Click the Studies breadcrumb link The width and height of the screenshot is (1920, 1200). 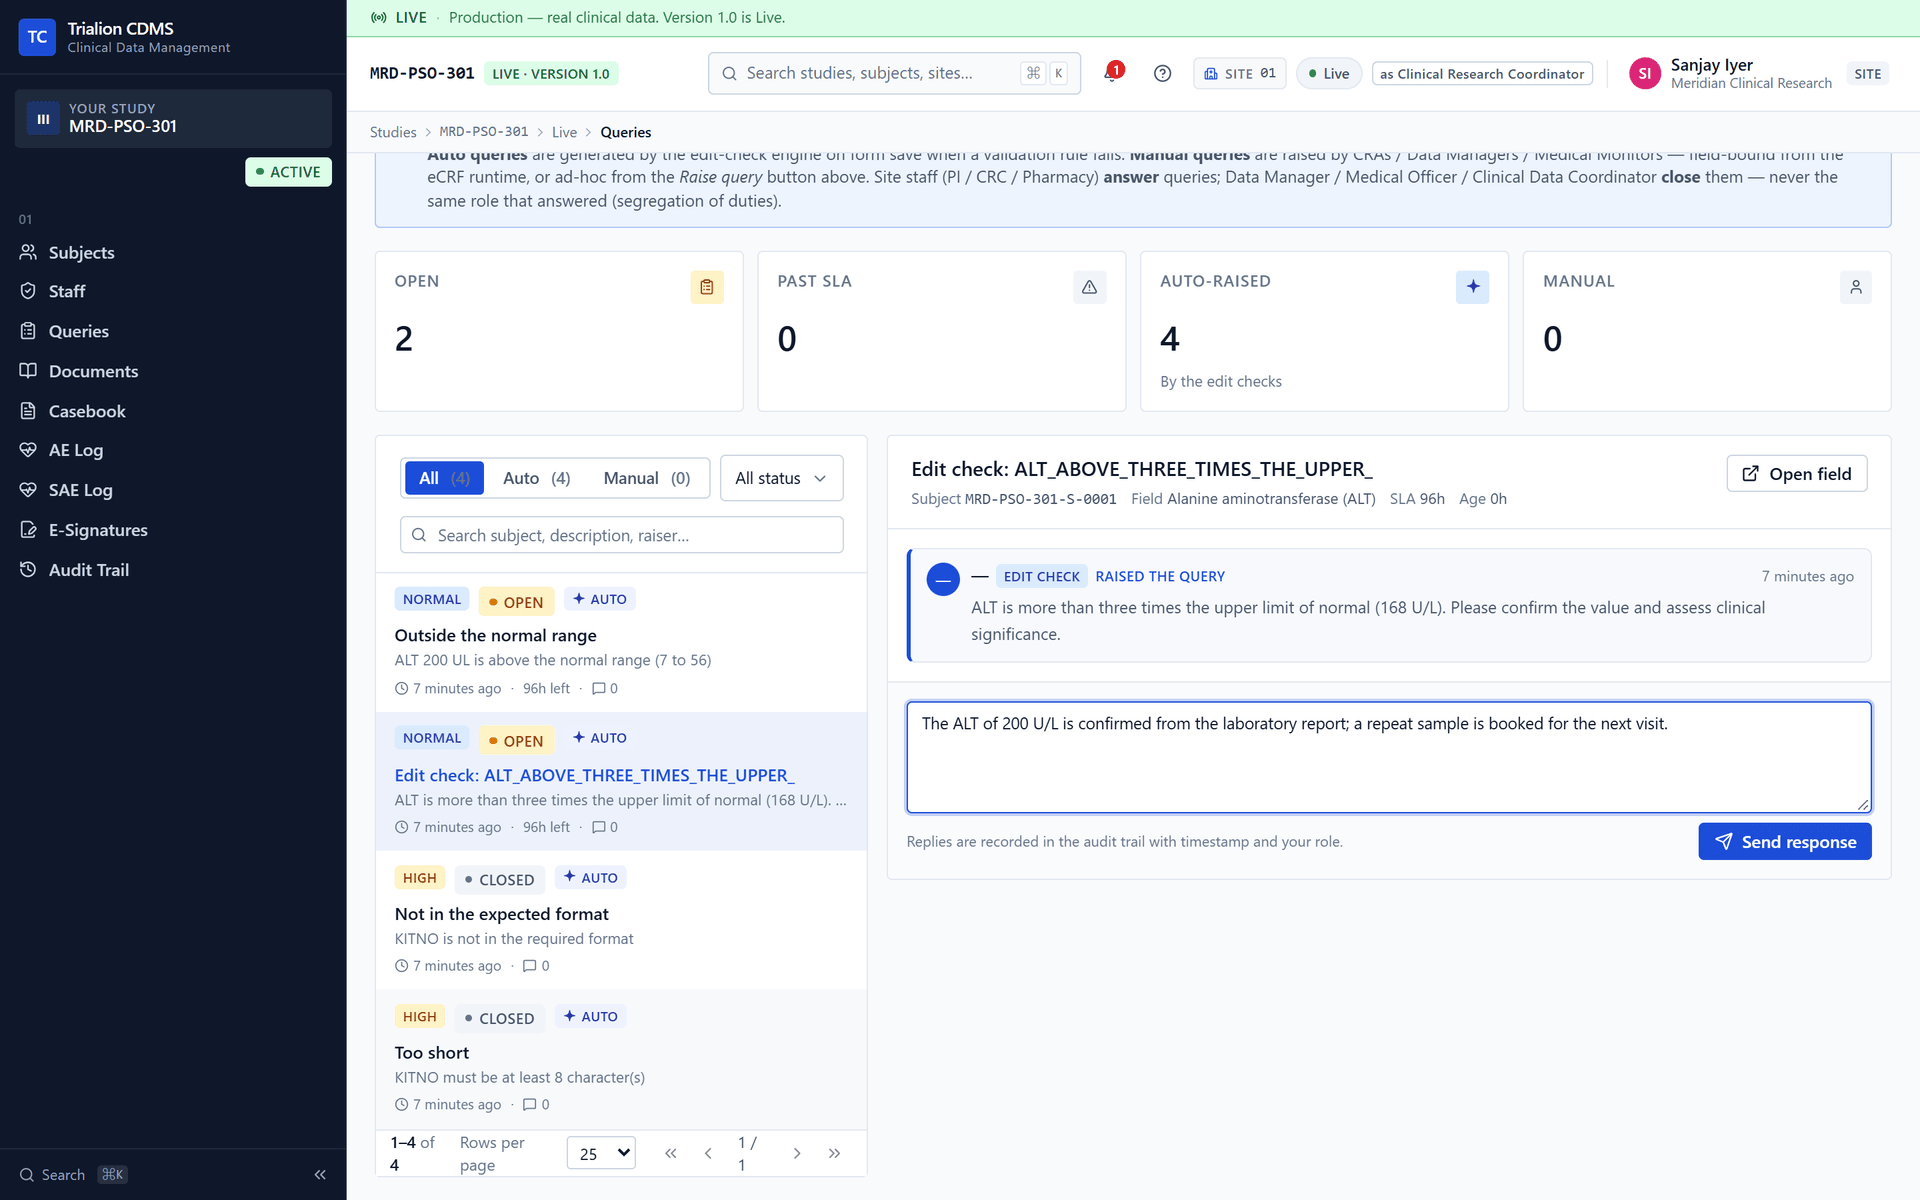pyautogui.click(x=392, y=132)
